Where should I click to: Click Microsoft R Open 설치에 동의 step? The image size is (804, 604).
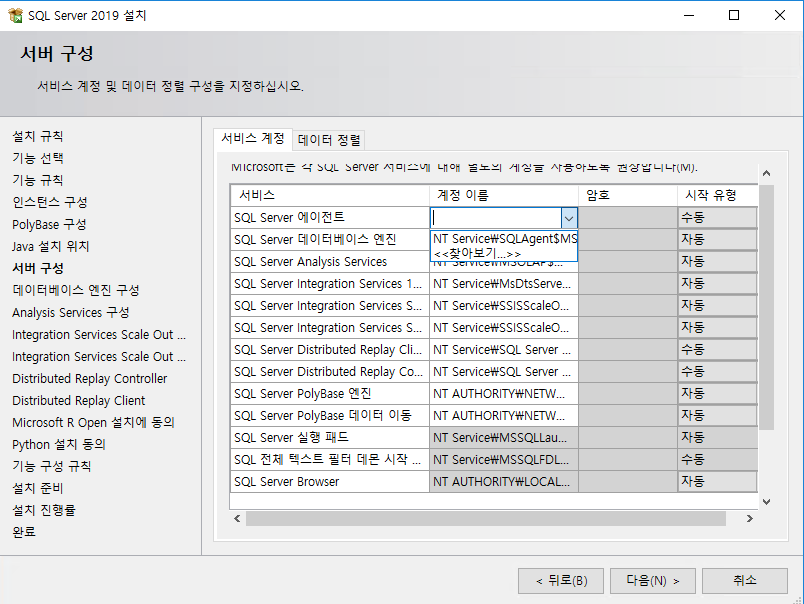point(93,422)
